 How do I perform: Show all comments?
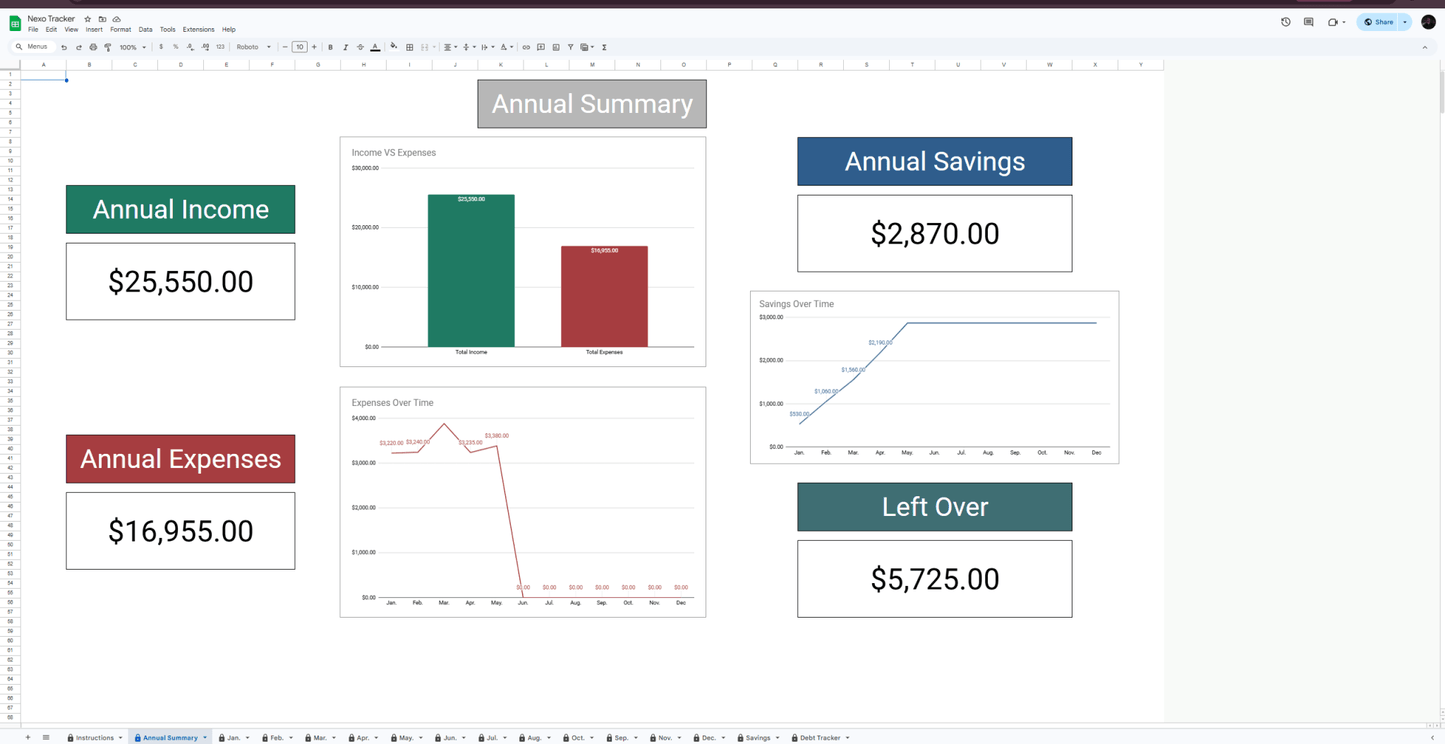1308,22
